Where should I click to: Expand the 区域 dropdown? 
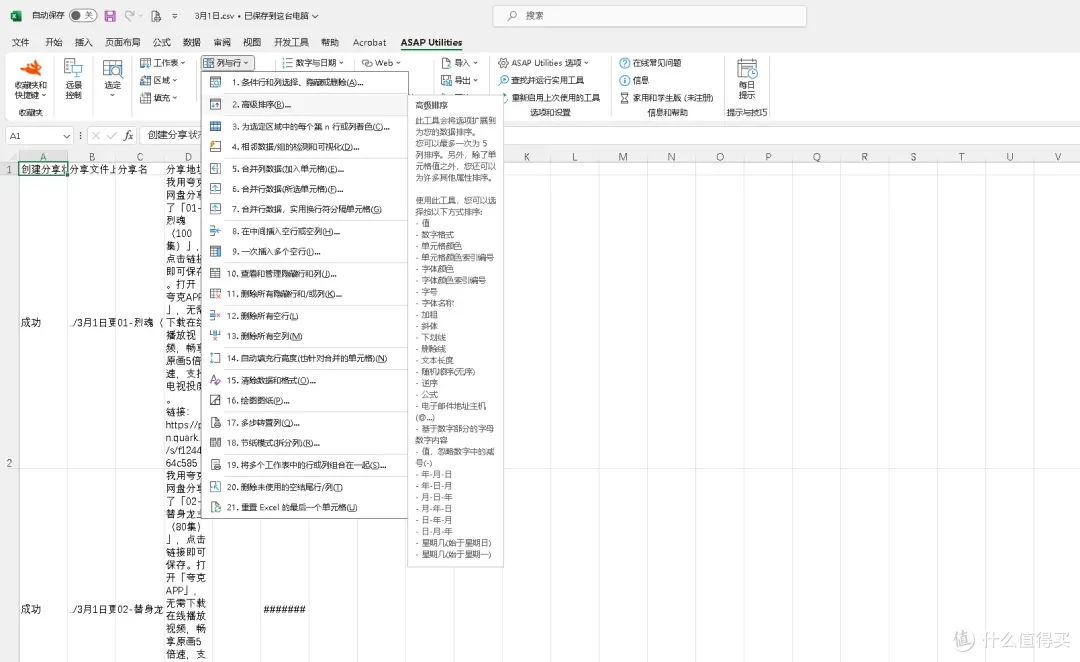(x=158, y=80)
